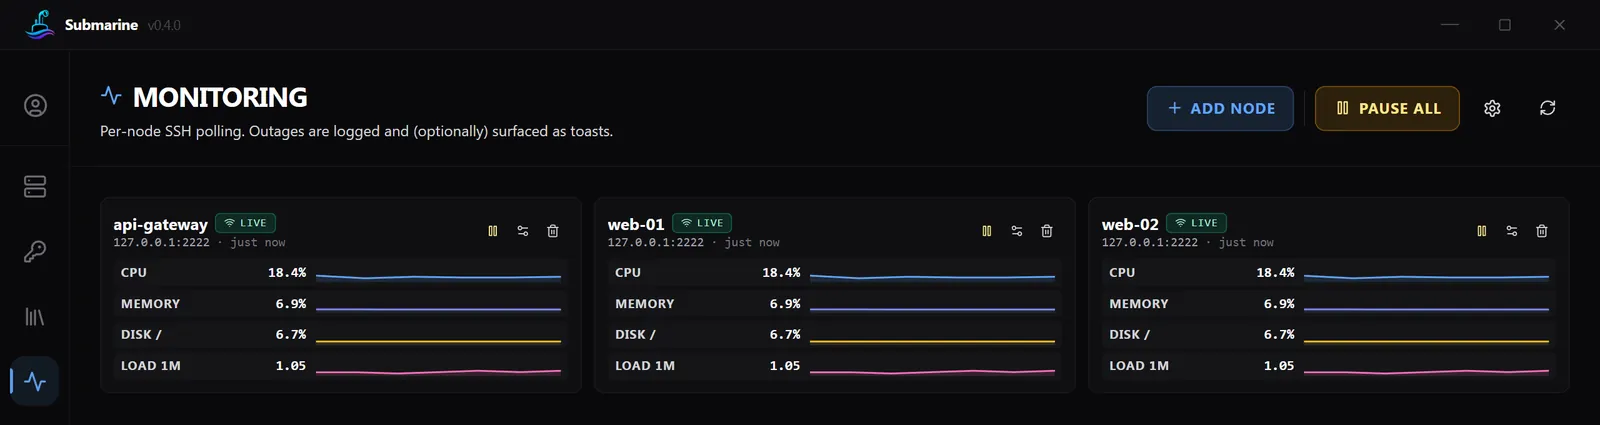This screenshot has width=1600, height=425.
Task: Click the LIVE badge on api-gateway
Action: [x=245, y=223]
